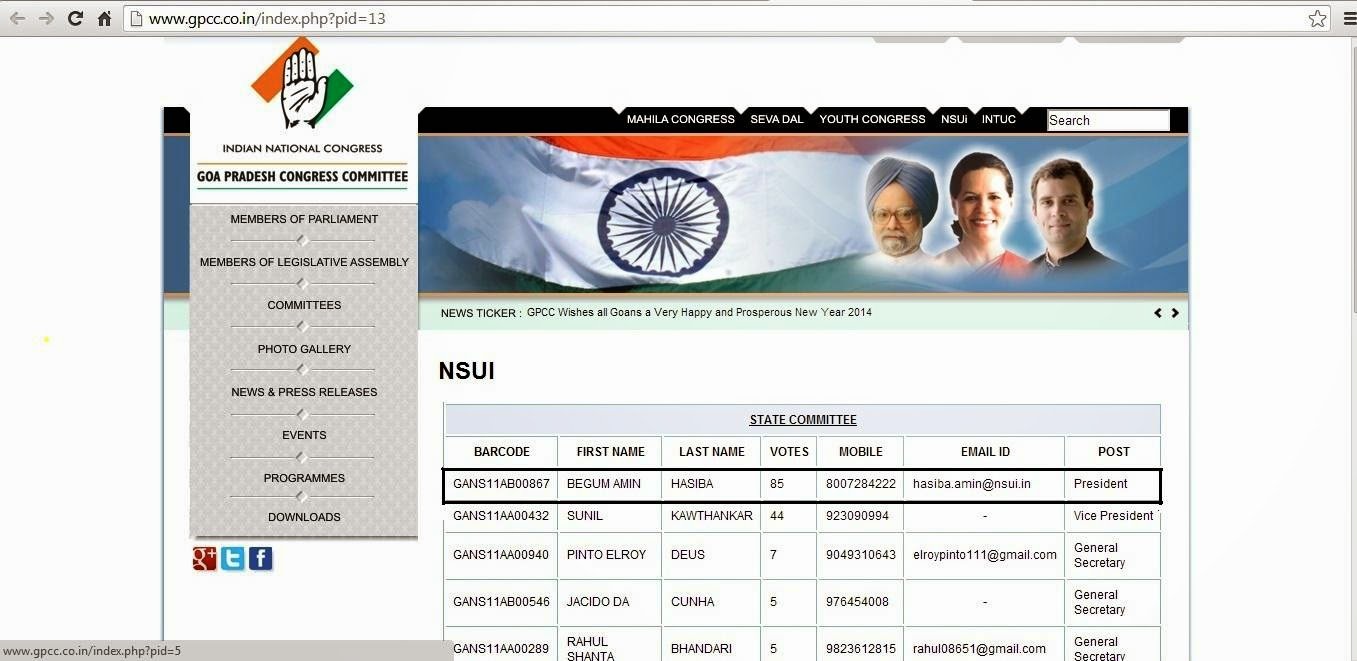Open NSUI tab in top bar

954,119
